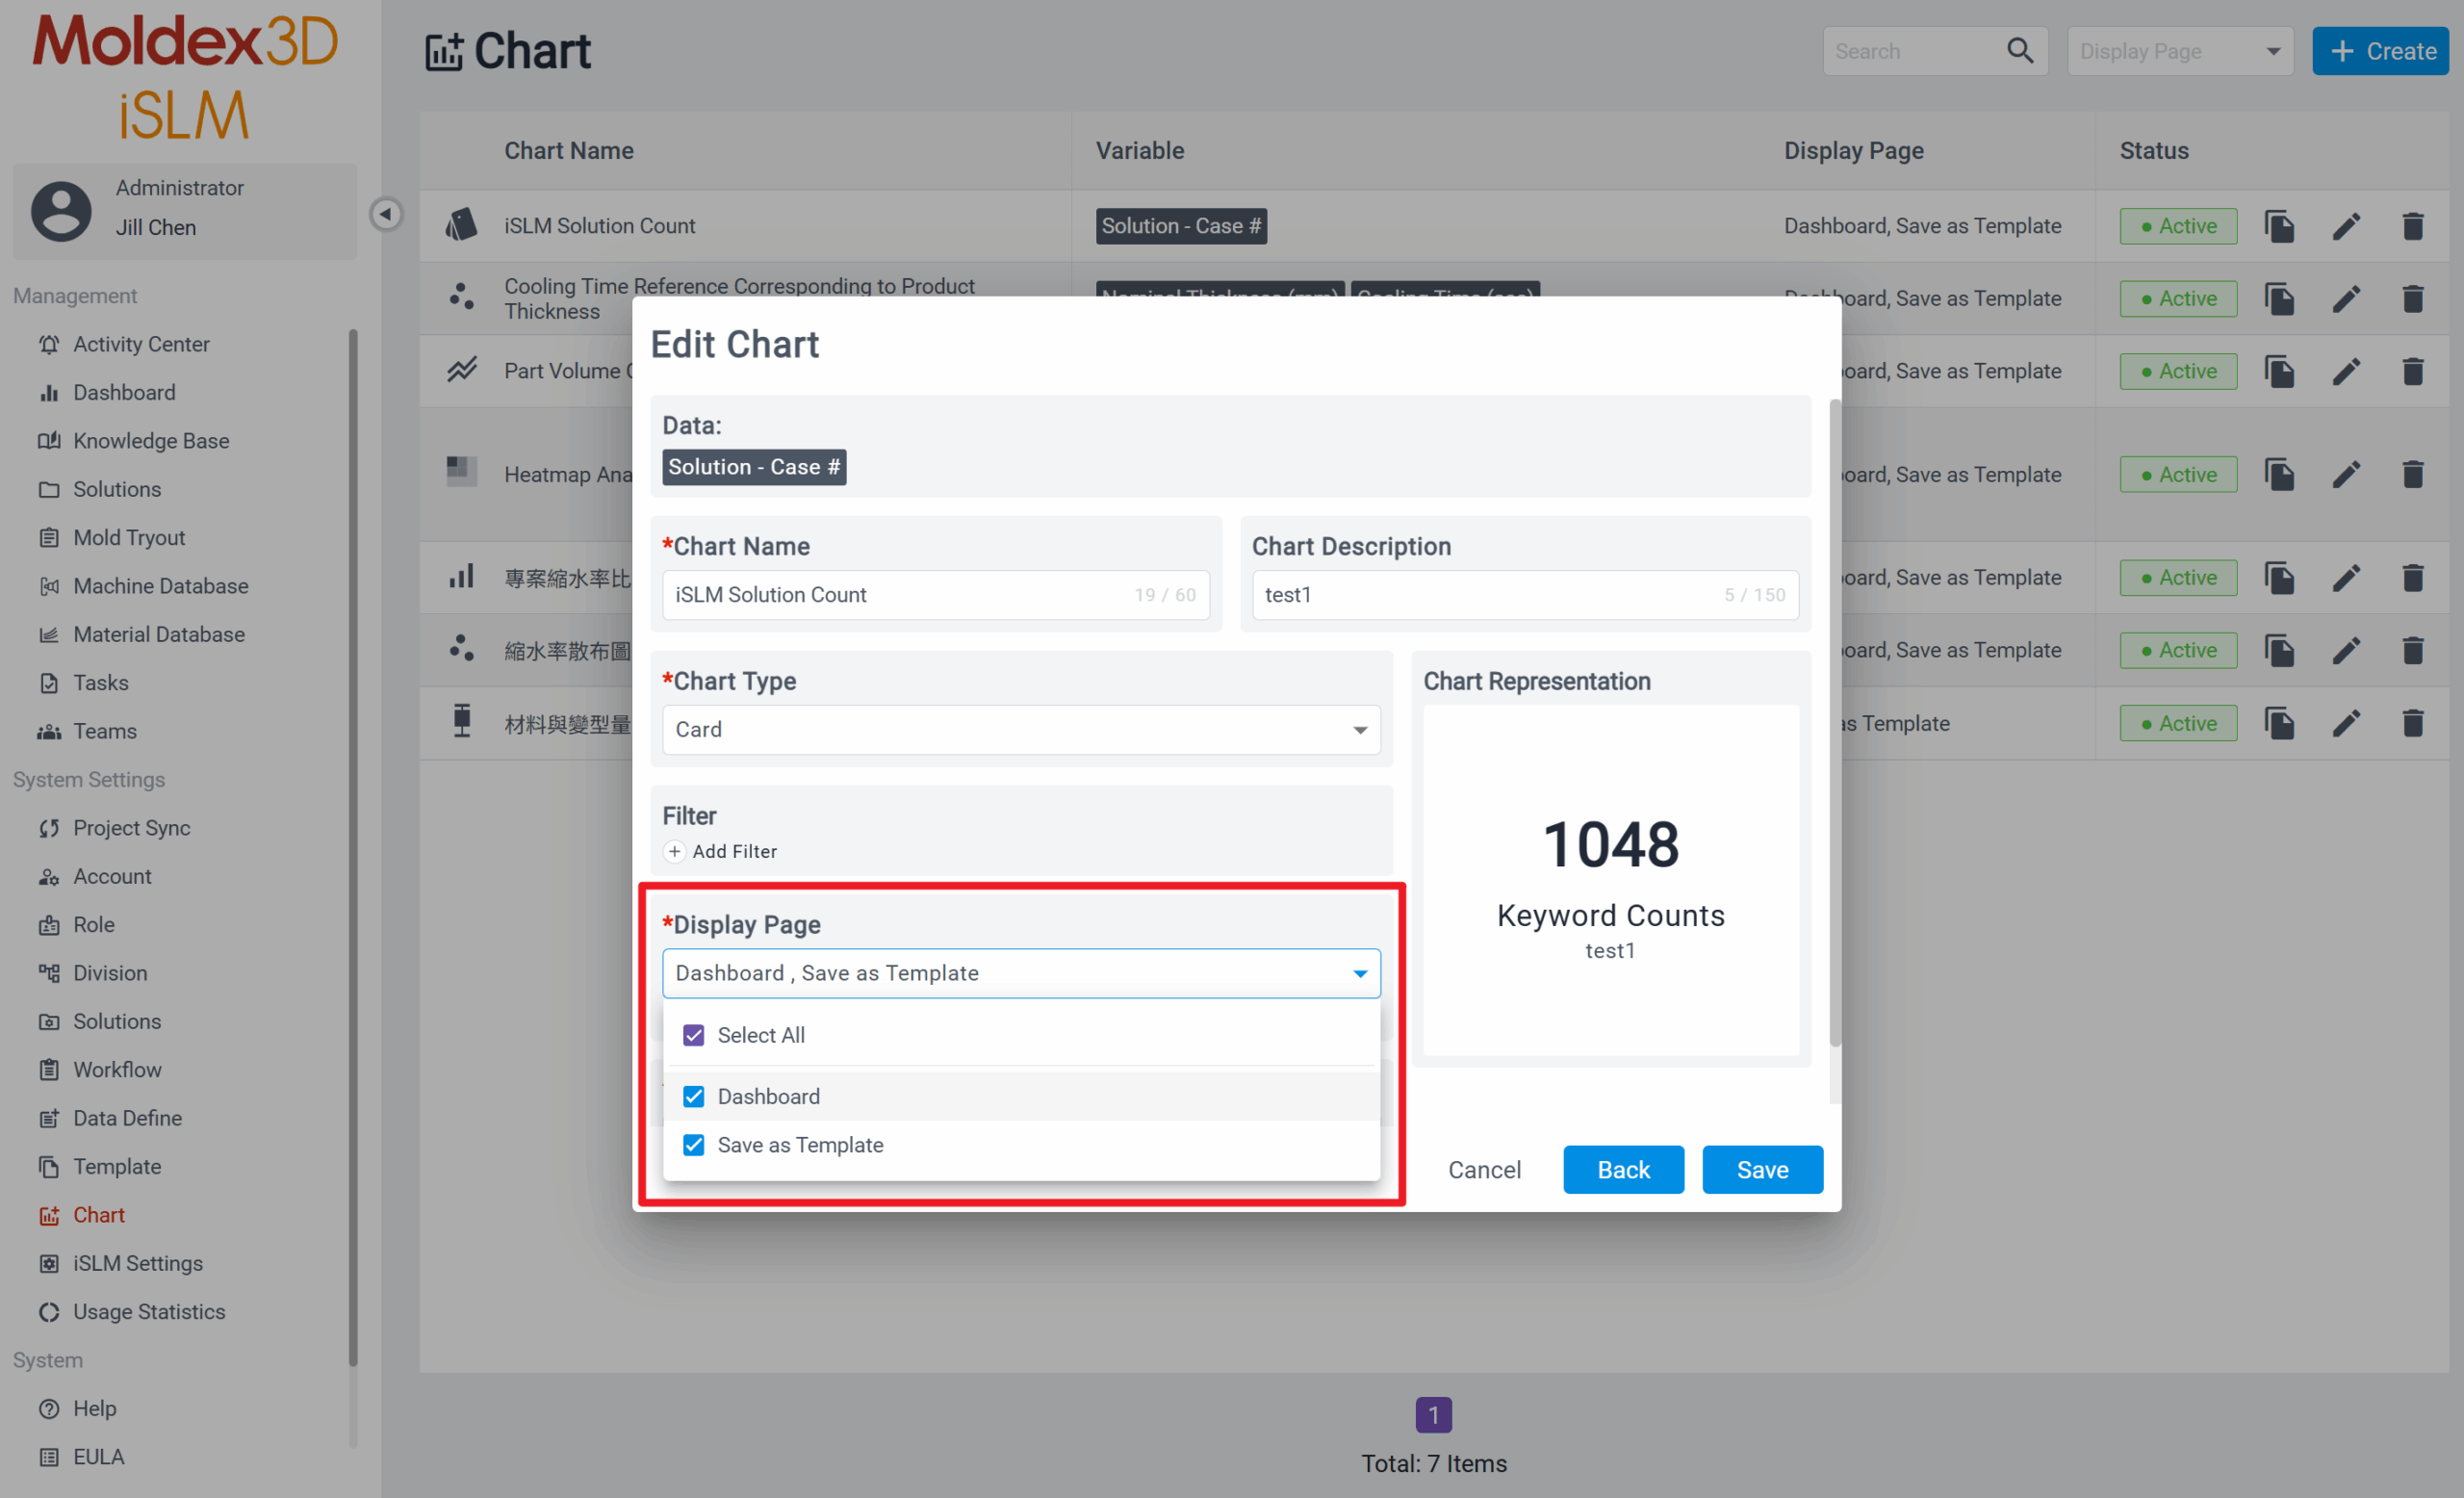Edit the iSLM Solution Count chart row
This screenshot has height=1498, width=2464.
(x=2346, y=226)
